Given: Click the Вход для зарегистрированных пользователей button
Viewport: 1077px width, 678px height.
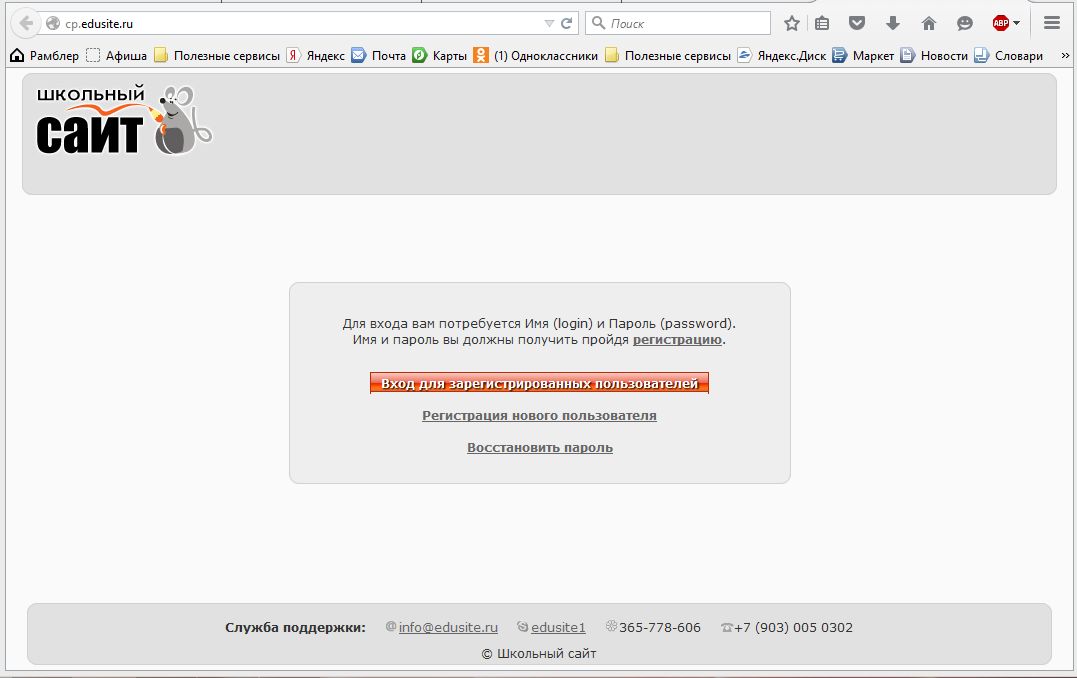Looking at the screenshot, I should (539, 383).
